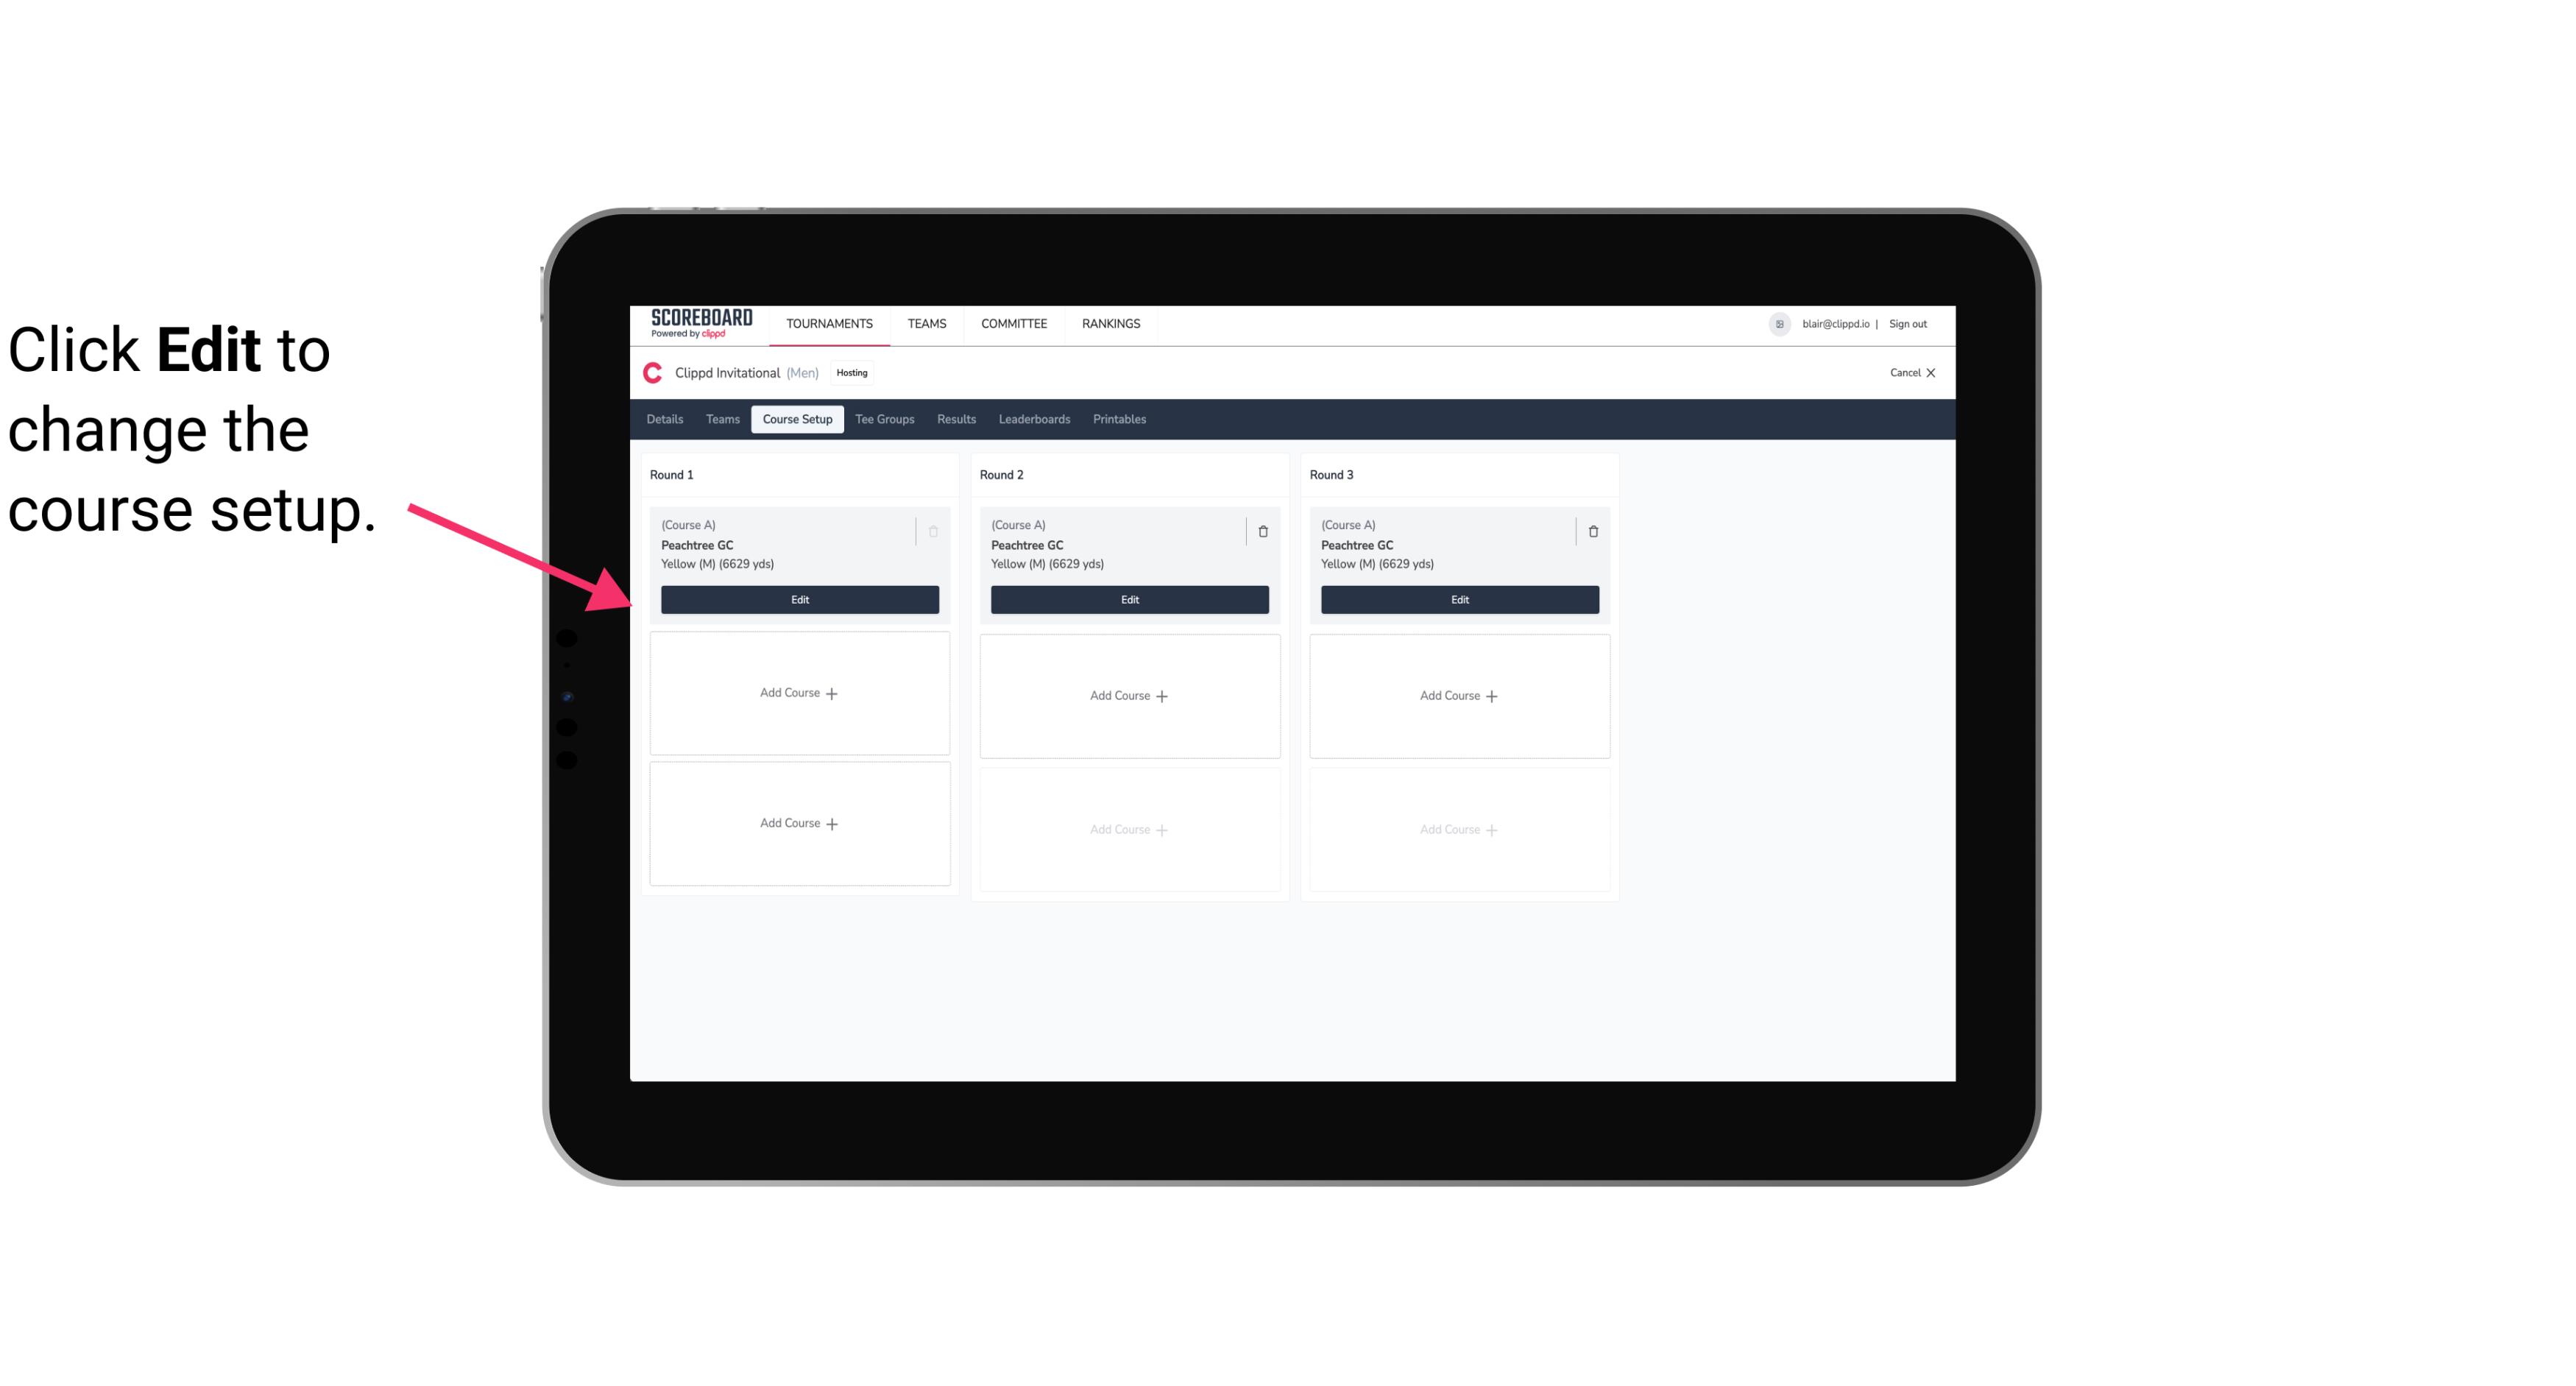
Task: Select the Details tab
Action: click(667, 420)
